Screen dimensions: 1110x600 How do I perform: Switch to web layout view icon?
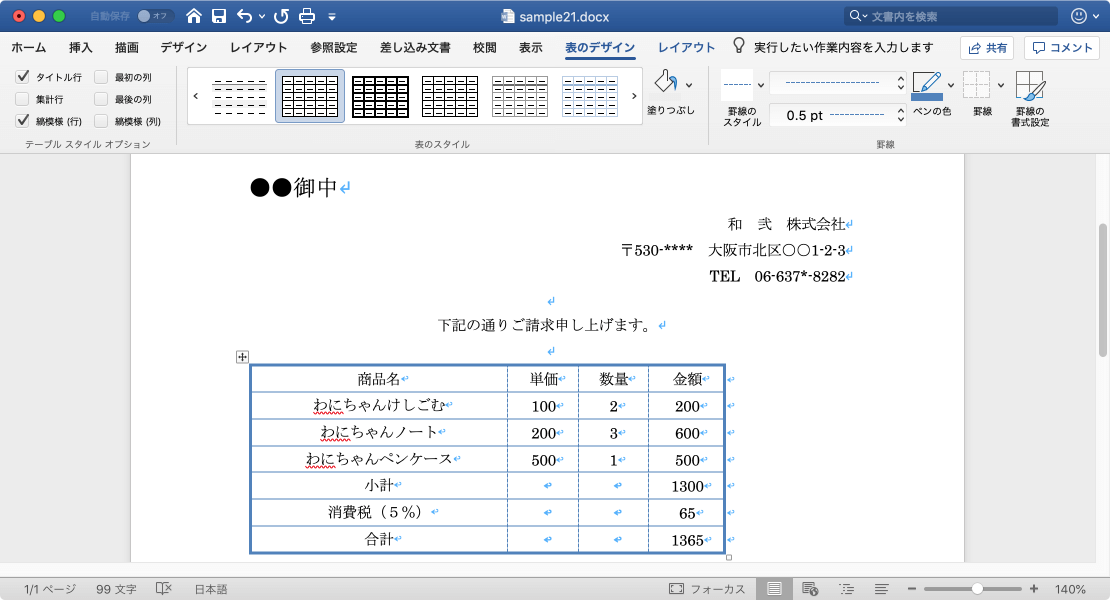(811, 589)
